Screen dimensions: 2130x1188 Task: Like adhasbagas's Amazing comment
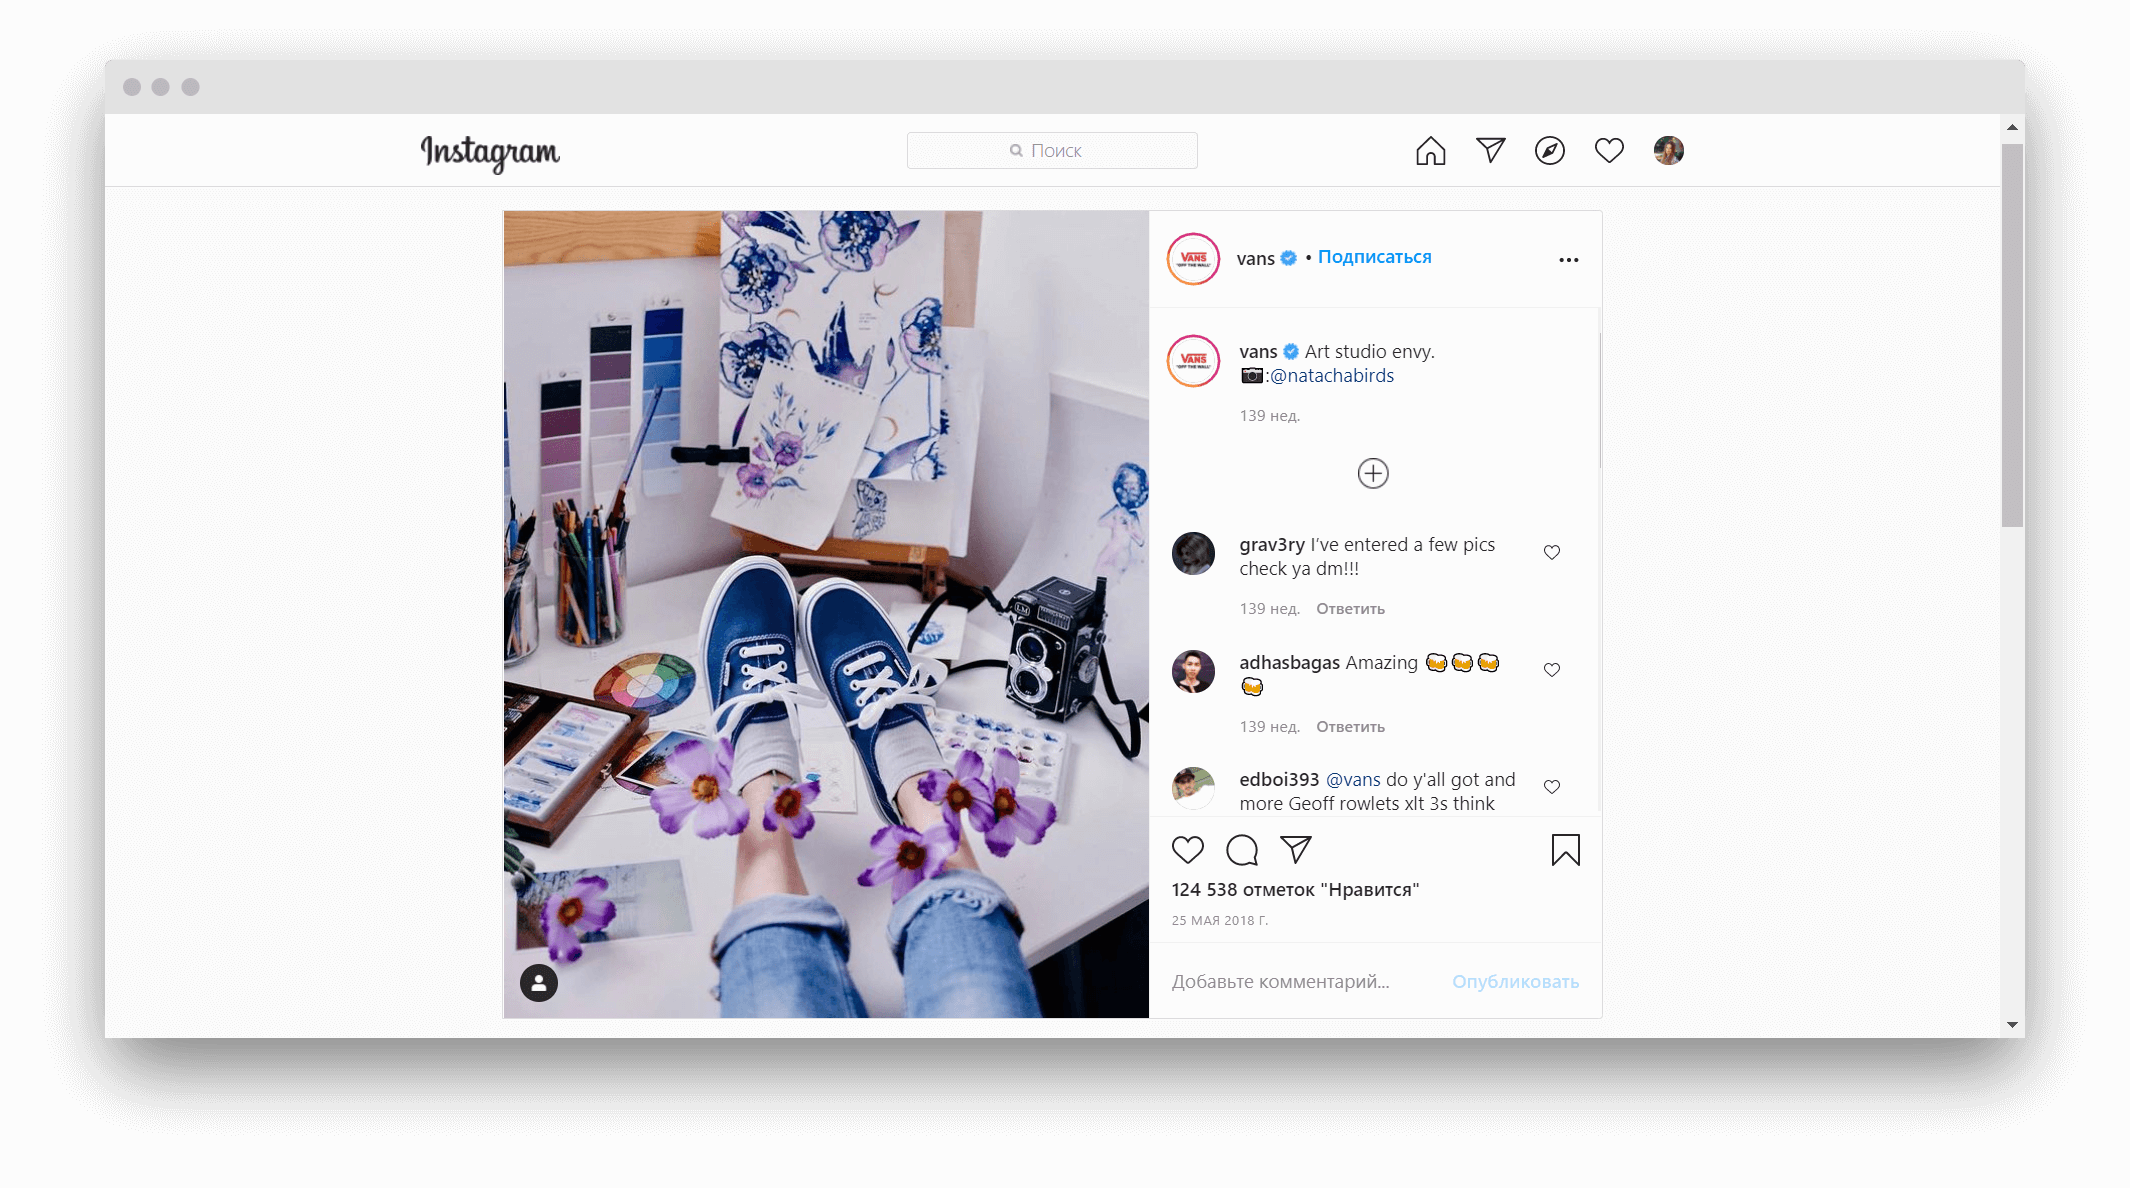point(1552,670)
